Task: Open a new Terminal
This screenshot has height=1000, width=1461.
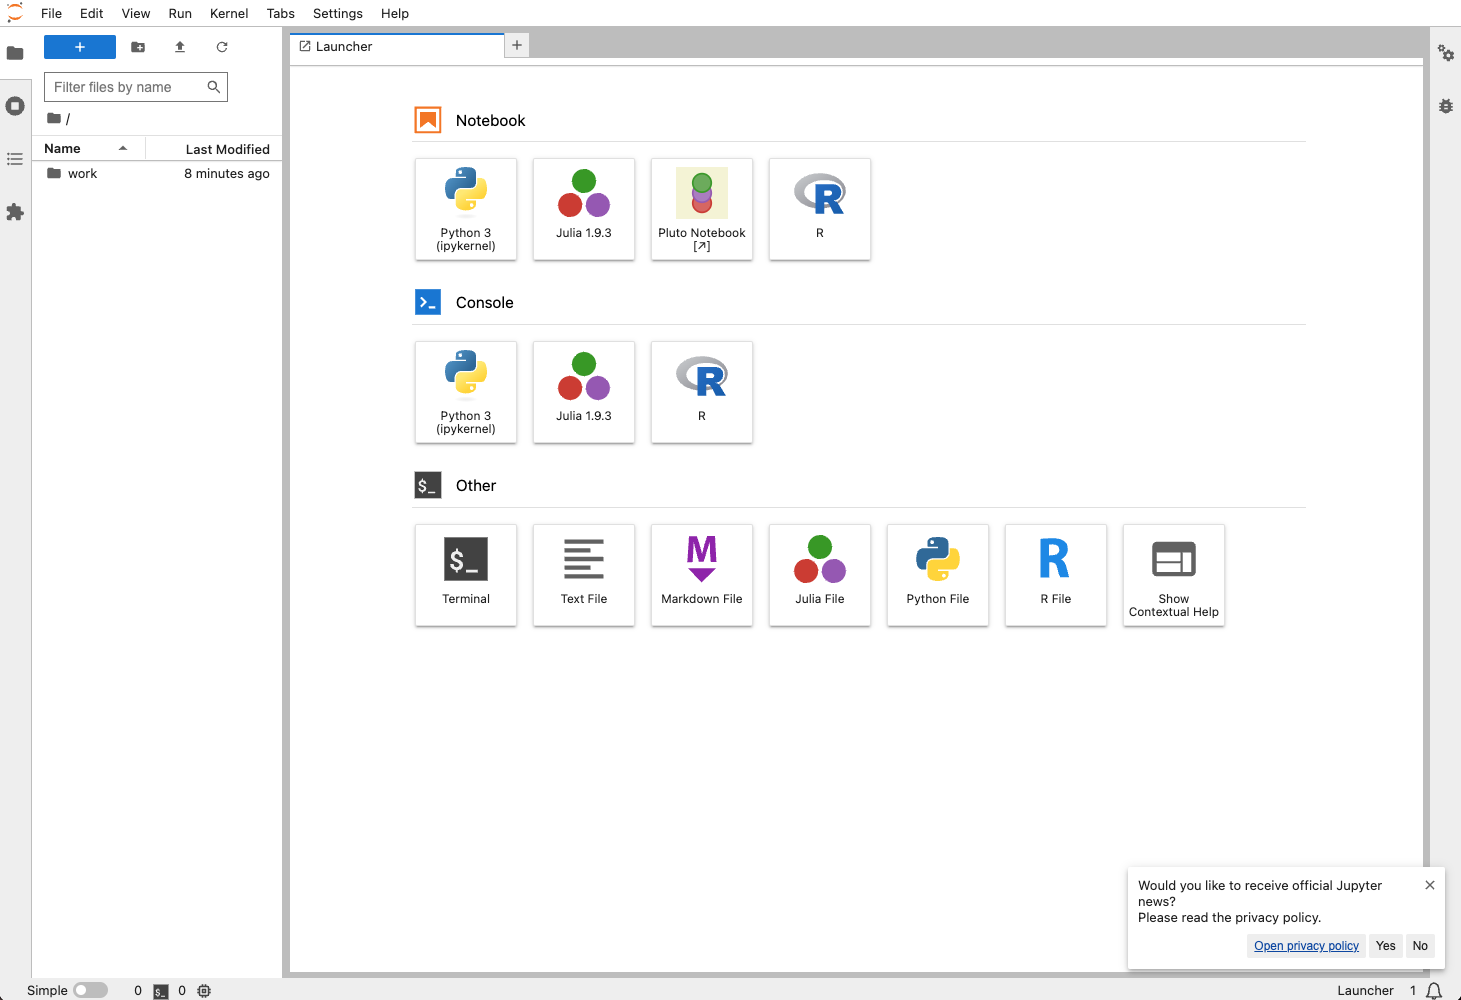Action: (466, 575)
